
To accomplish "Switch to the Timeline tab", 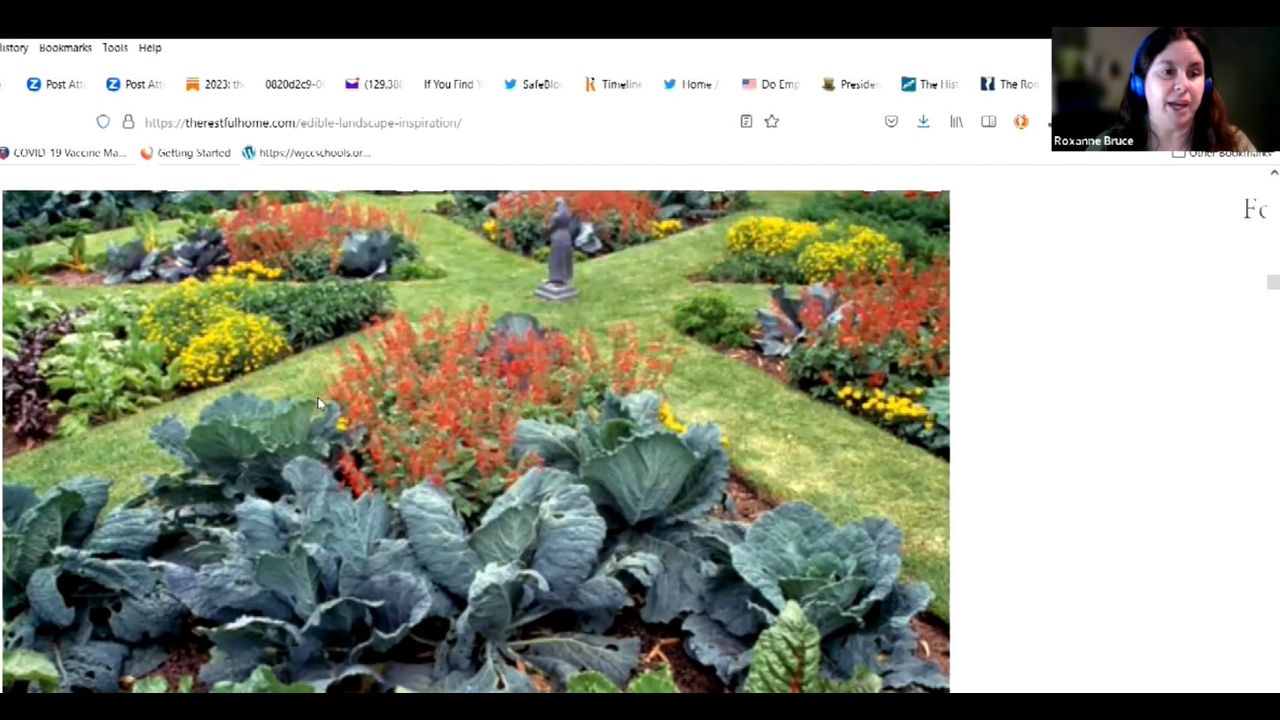I will coord(612,84).
